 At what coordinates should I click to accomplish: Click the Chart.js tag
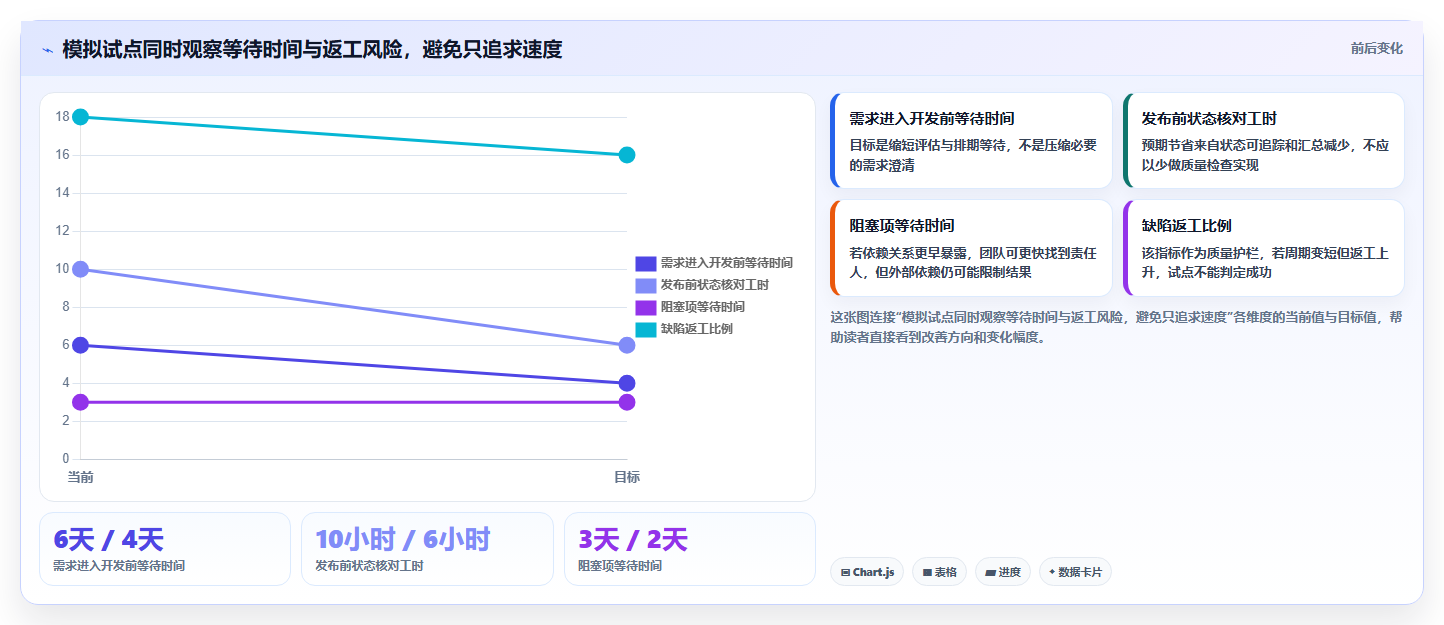pyautogui.click(x=867, y=572)
